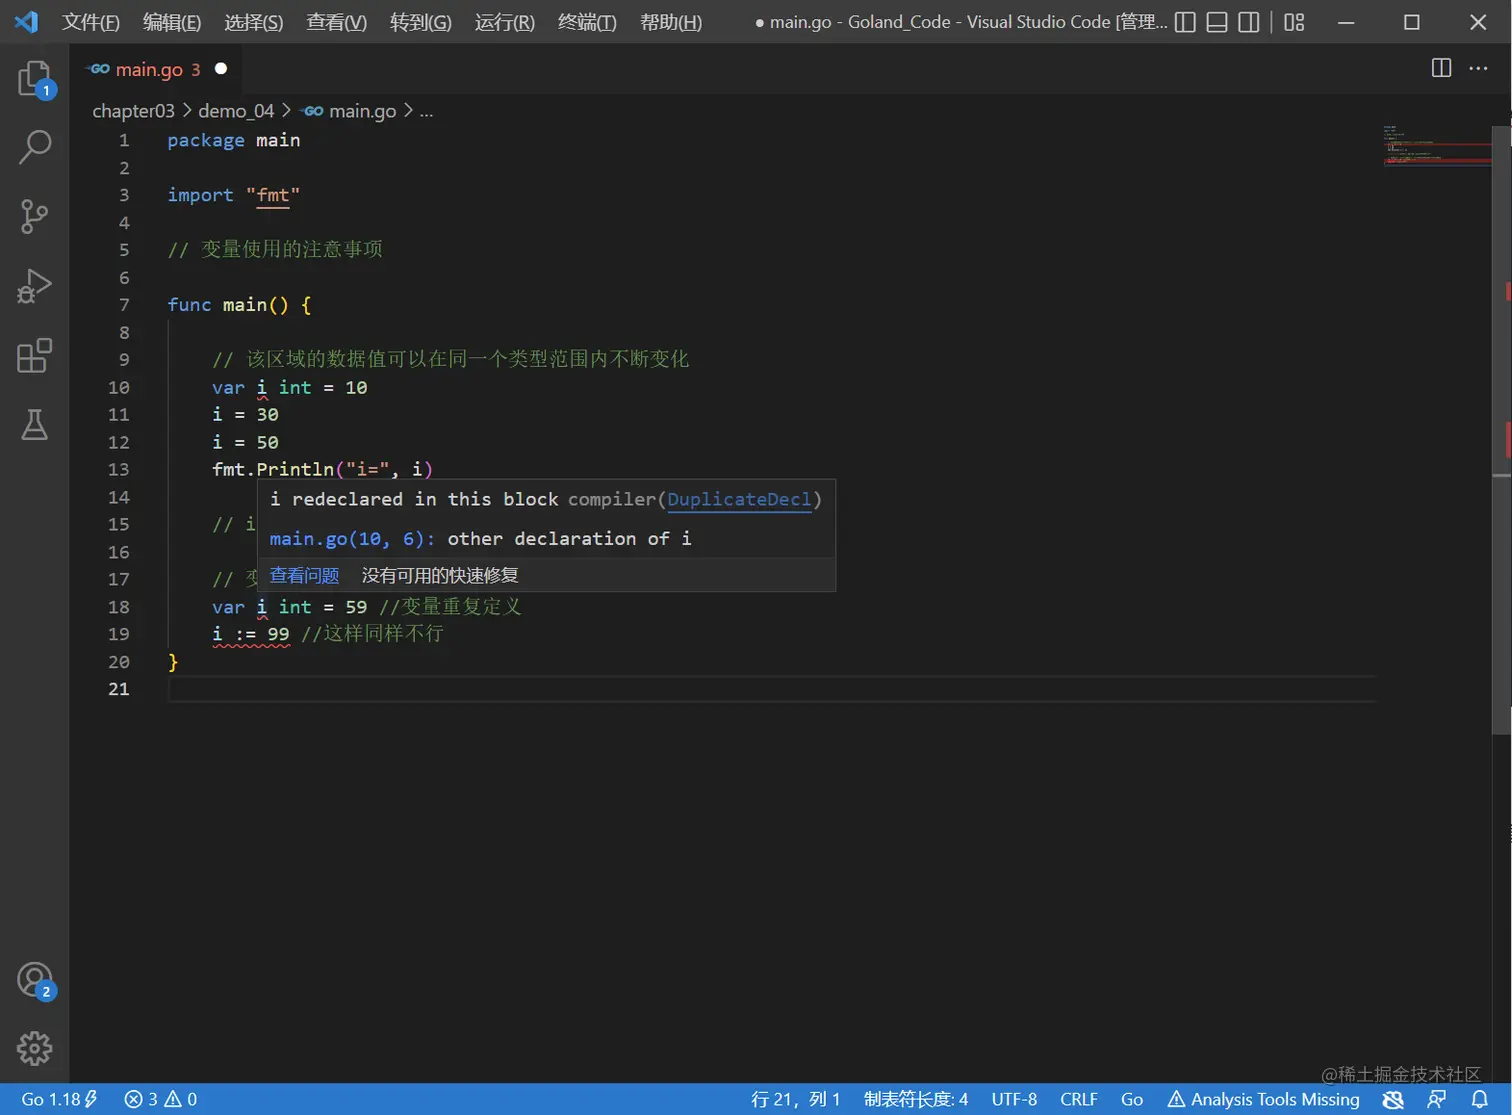Follow the DuplicateDecl link in hover
Viewport: 1512px width, 1115px height.
coord(739,499)
